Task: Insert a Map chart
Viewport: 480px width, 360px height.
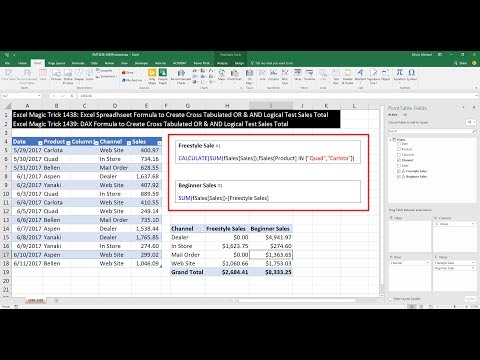Action: [x=222, y=75]
